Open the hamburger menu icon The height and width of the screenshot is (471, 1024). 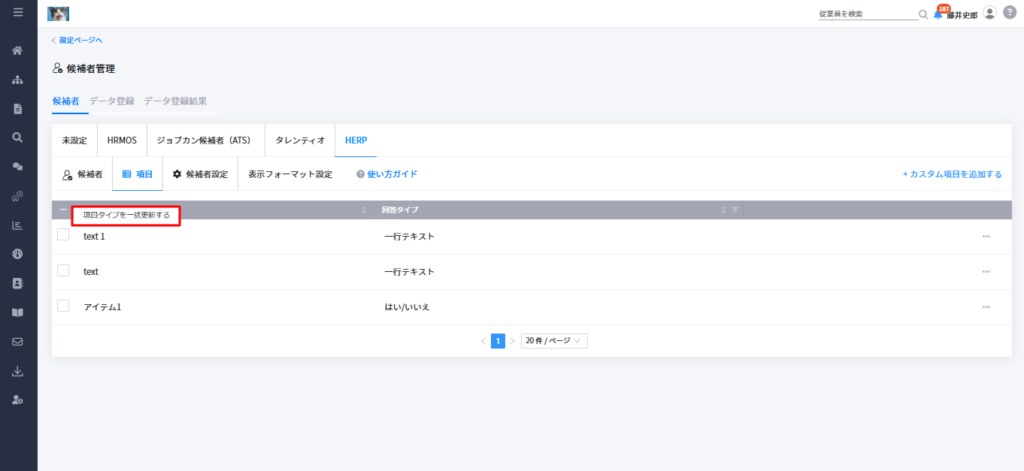[x=18, y=12]
